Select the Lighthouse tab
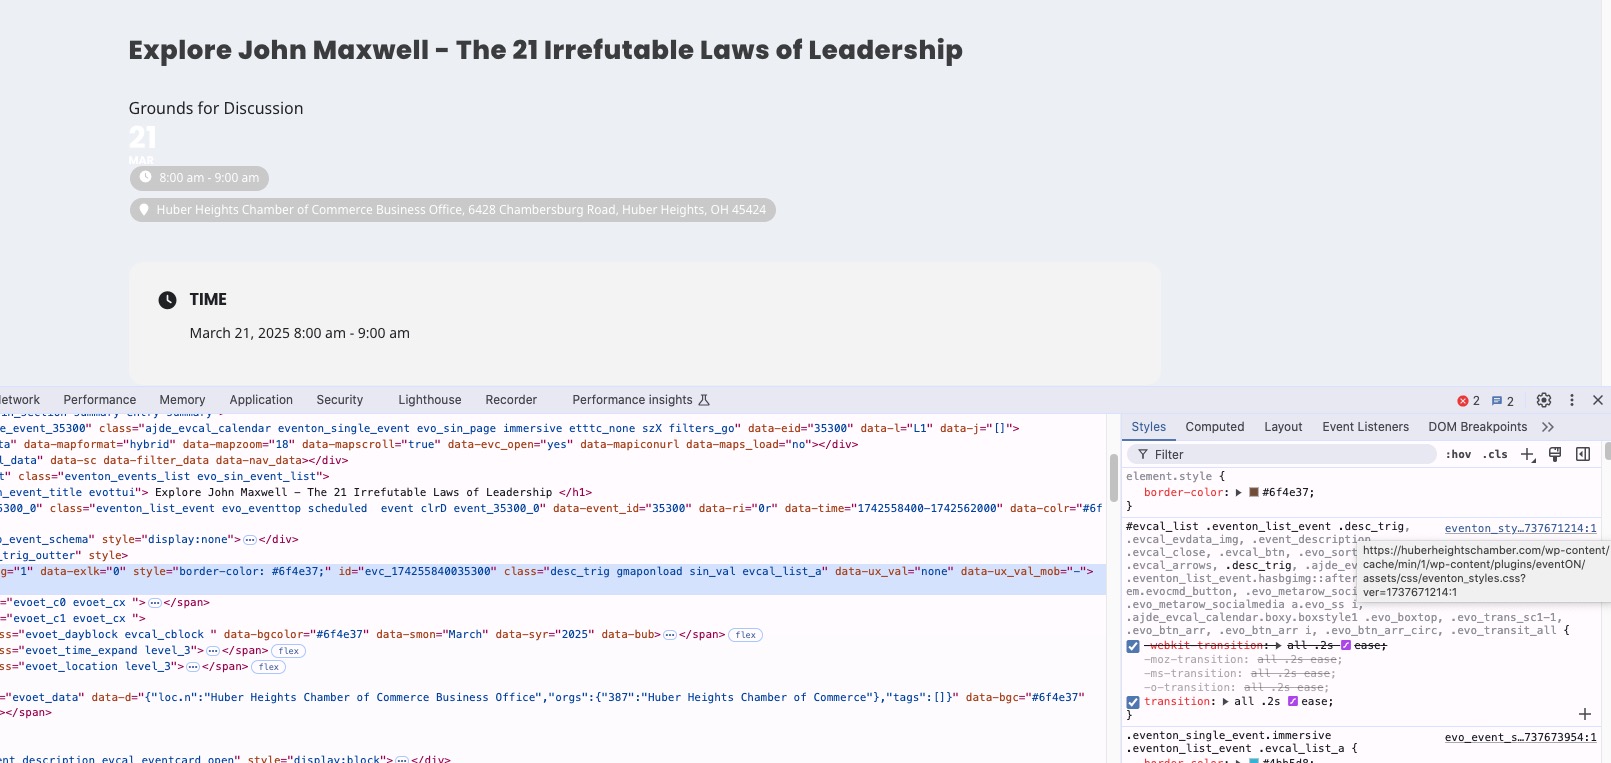Image resolution: width=1611 pixels, height=763 pixels. click(x=430, y=400)
